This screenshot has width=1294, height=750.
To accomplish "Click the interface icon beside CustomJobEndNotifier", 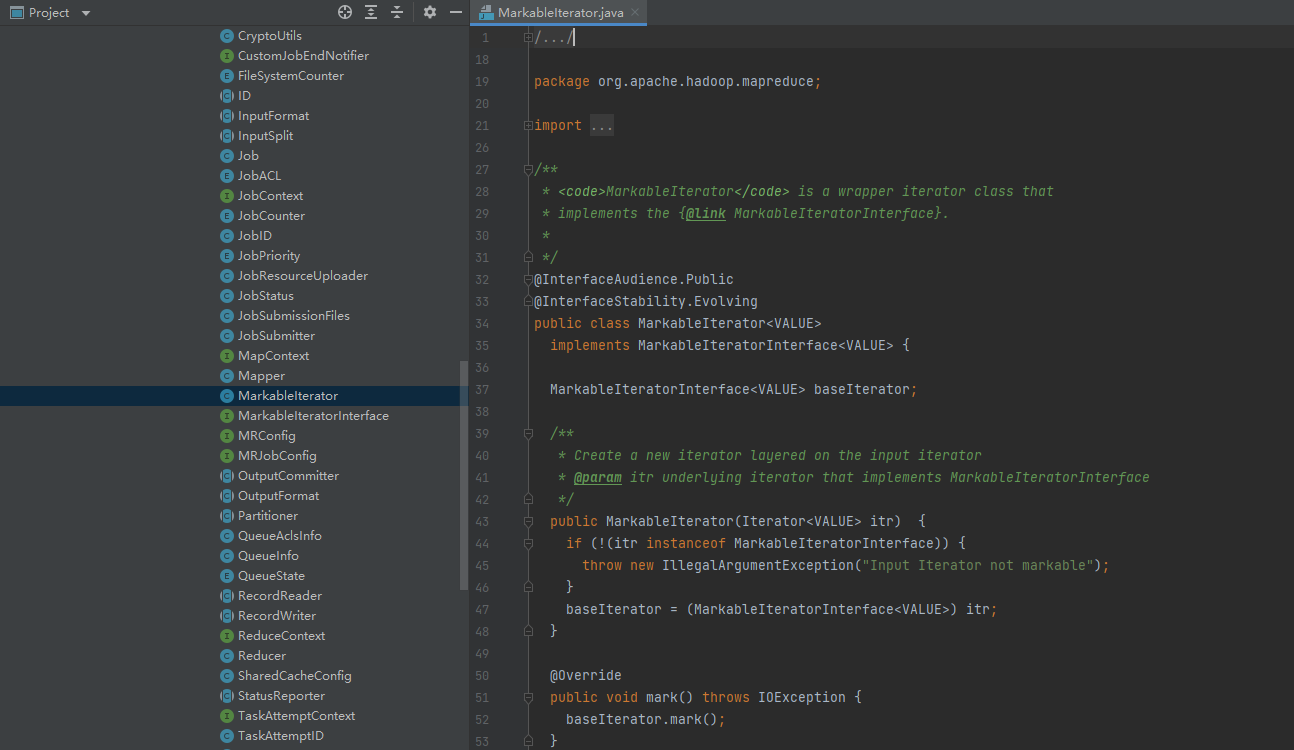I will click(x=227, y=56).
